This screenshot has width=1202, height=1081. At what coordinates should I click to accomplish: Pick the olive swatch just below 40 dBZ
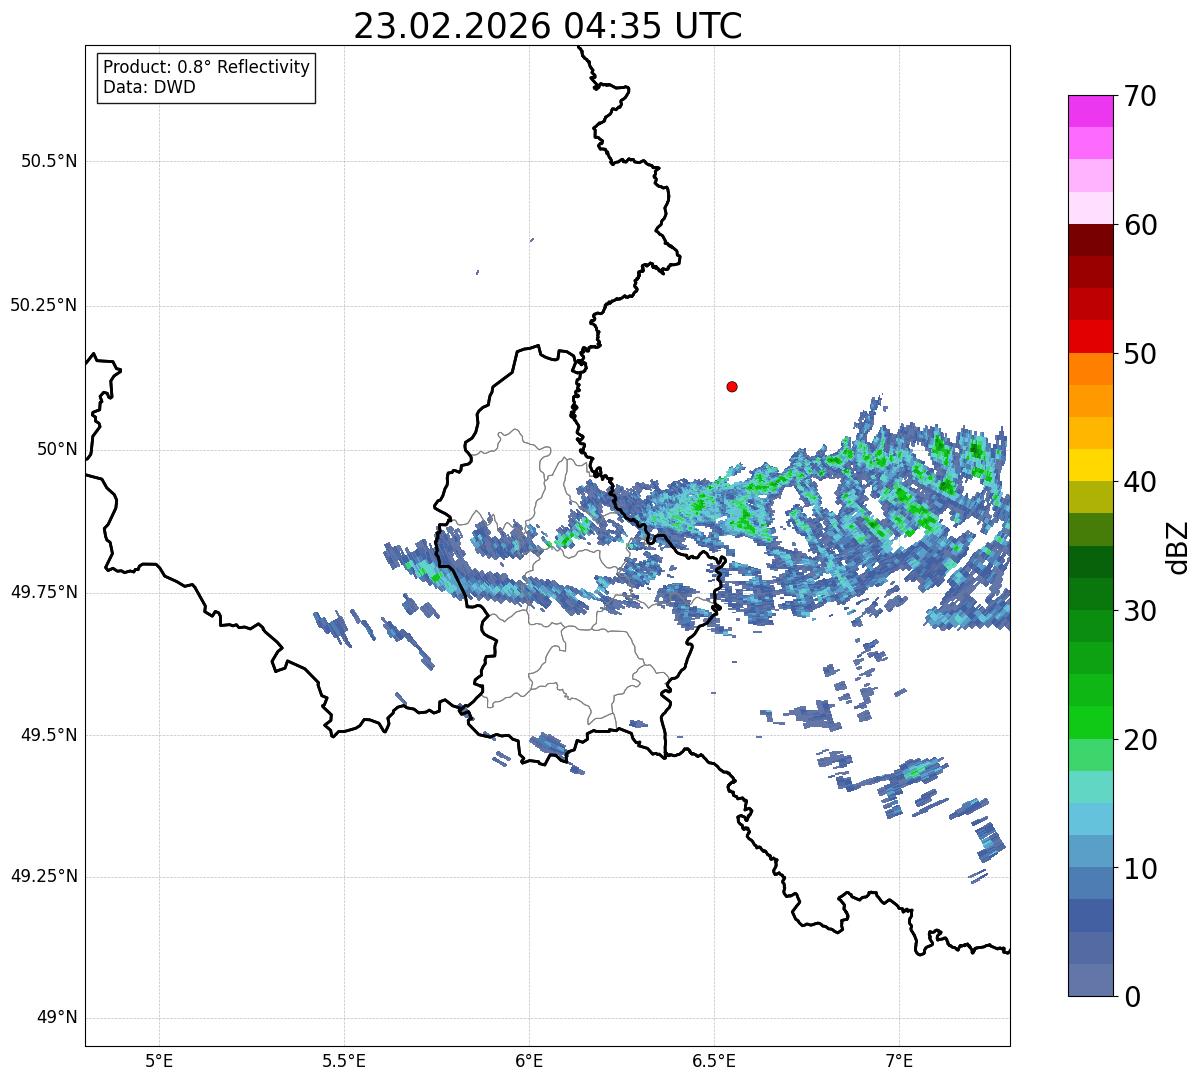pos(1090,498)
